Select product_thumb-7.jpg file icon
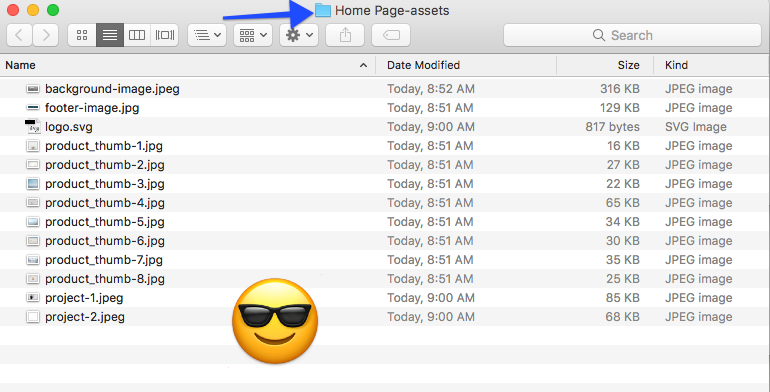The width and height of the screenshot is (770, 392). (x=33, y=260)
